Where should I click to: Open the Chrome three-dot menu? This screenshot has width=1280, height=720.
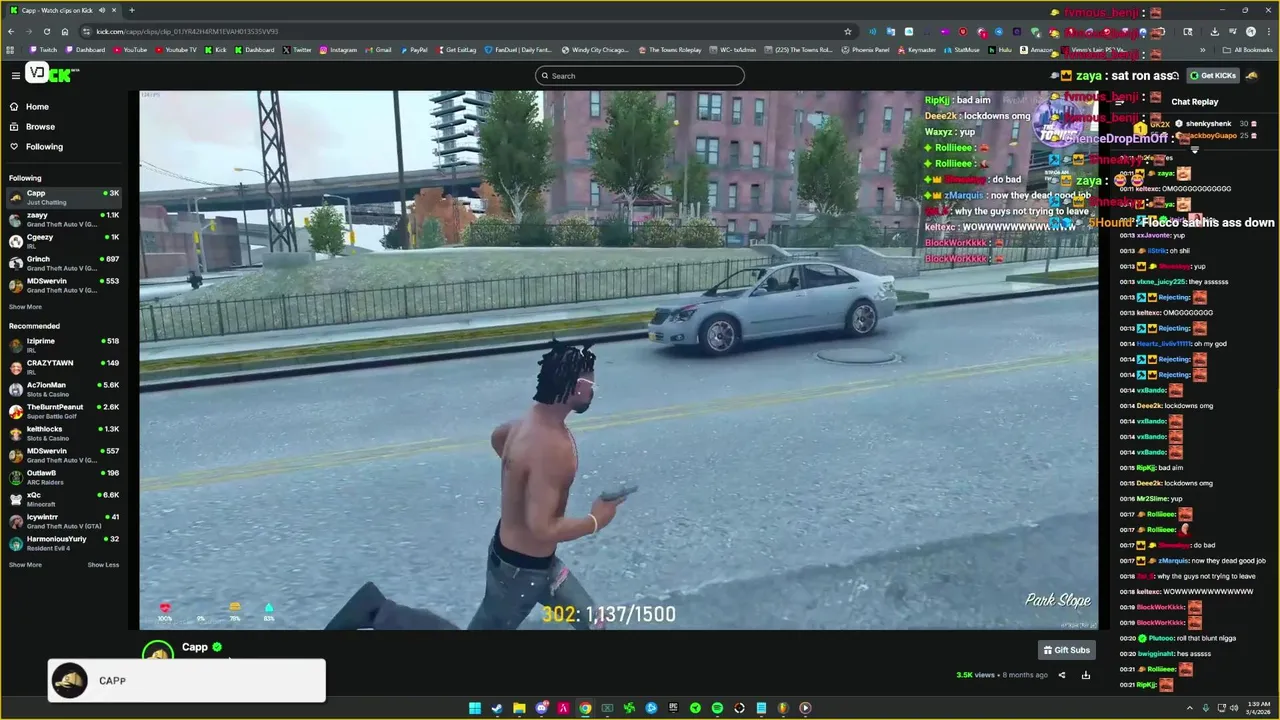point(1267,31)
